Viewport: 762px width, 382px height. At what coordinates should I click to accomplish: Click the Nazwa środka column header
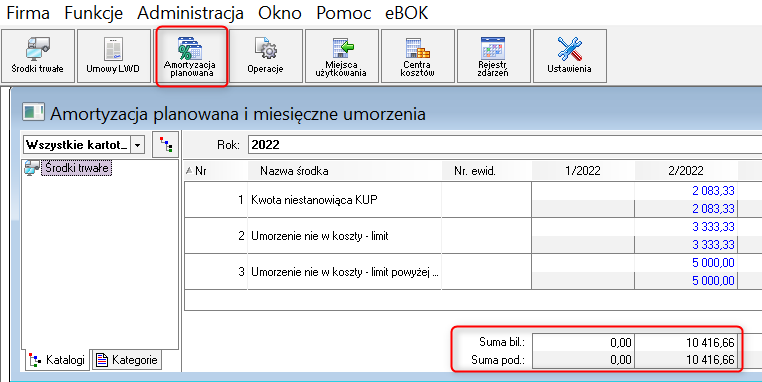coord(345,171)
